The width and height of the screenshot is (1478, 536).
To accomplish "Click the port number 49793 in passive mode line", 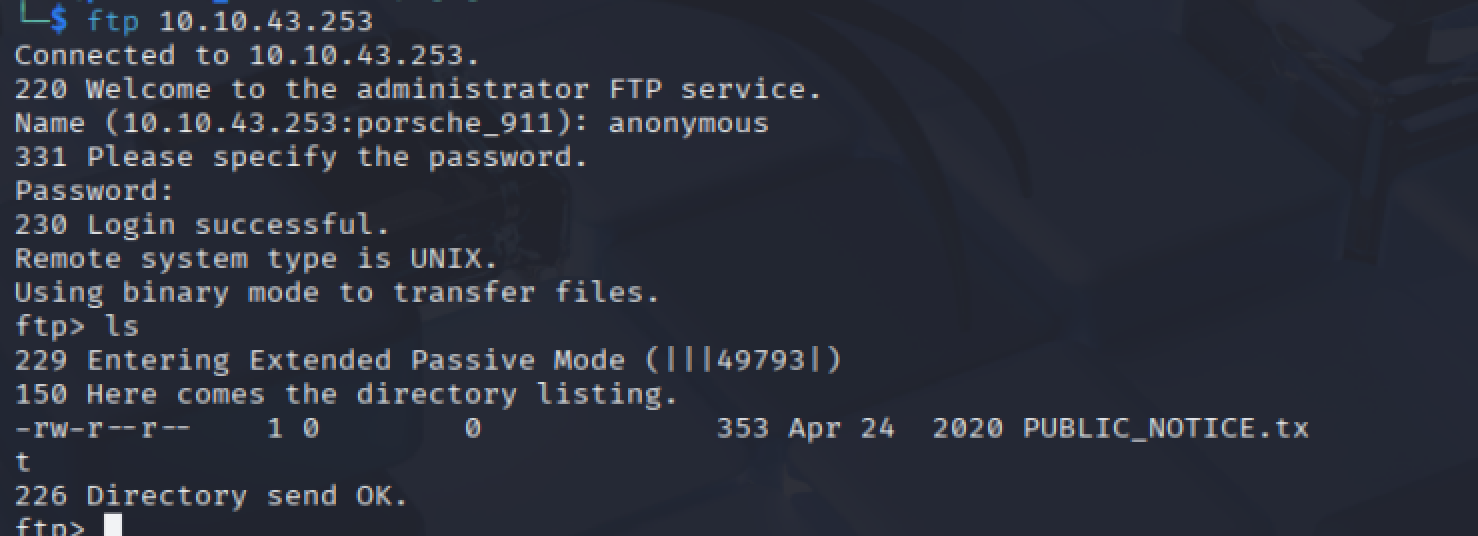I will point(760,360).
